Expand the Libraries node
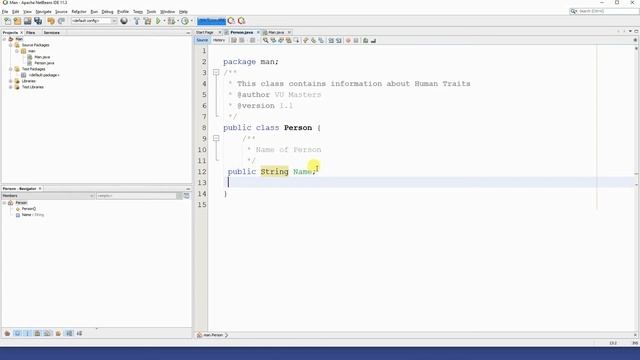This screenshot has width=640, height=360. point(11,81)
